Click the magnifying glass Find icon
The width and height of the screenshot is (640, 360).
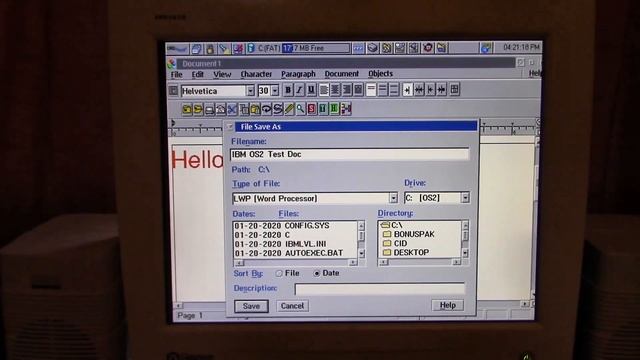click(300, 109)
